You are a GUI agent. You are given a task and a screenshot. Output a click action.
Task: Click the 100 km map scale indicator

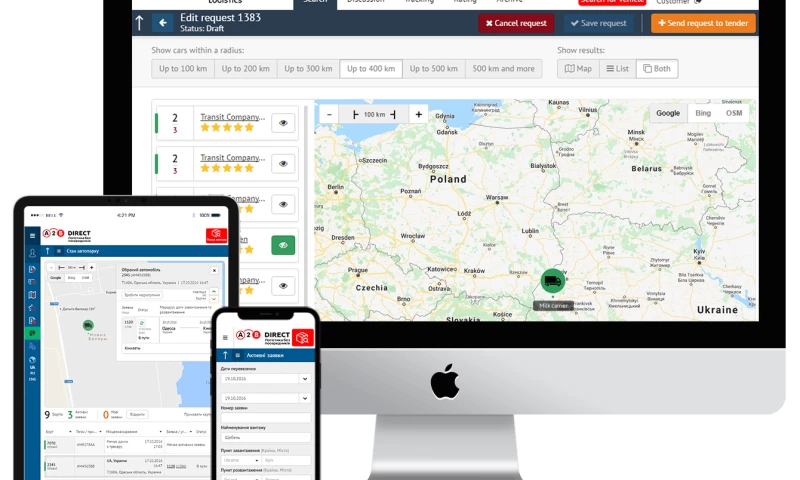click(374, 115)
